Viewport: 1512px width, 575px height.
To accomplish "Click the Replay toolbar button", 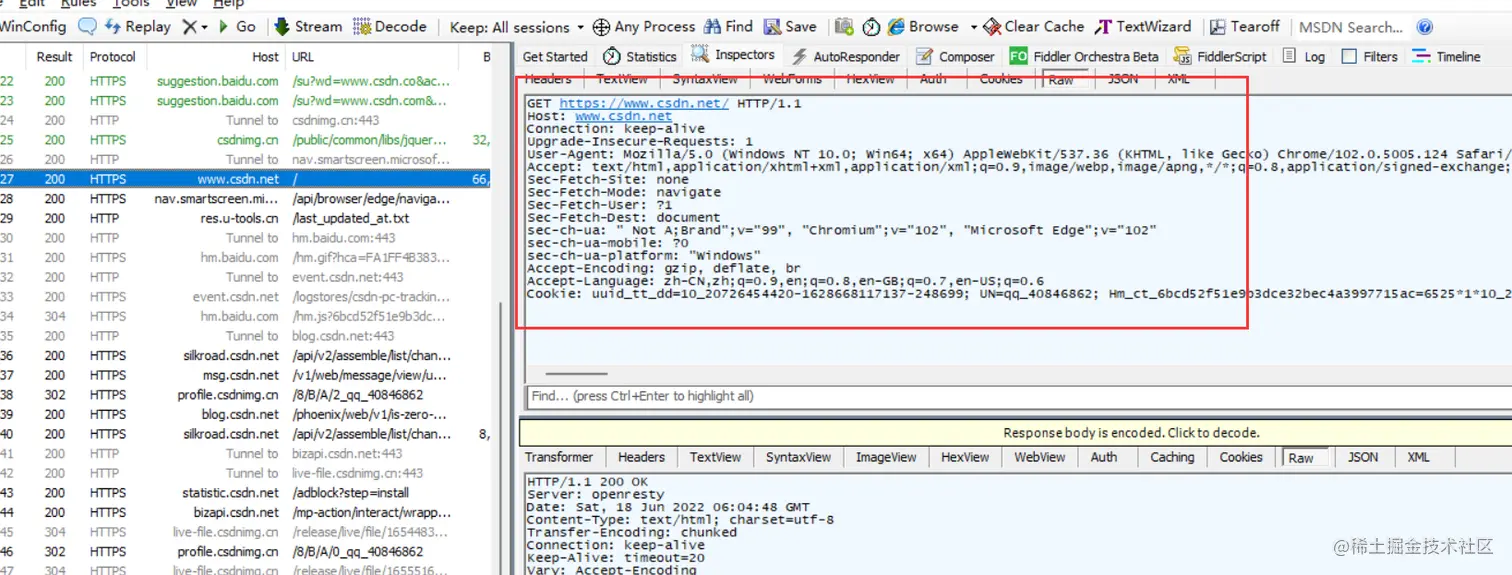I will (137, 27).
